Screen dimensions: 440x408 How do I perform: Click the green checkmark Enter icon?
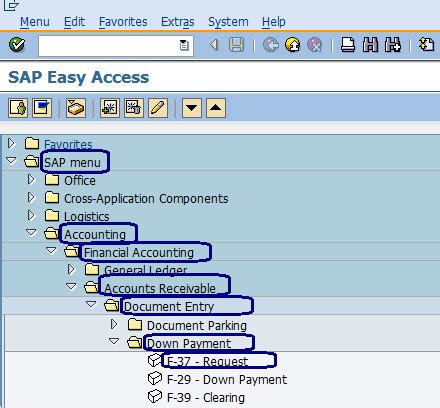(17, 45)
